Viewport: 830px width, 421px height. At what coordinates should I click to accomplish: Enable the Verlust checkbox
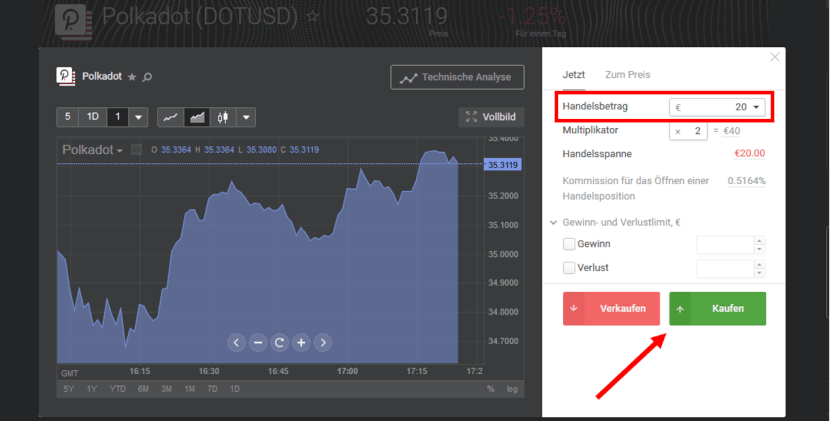coord(569,268)
